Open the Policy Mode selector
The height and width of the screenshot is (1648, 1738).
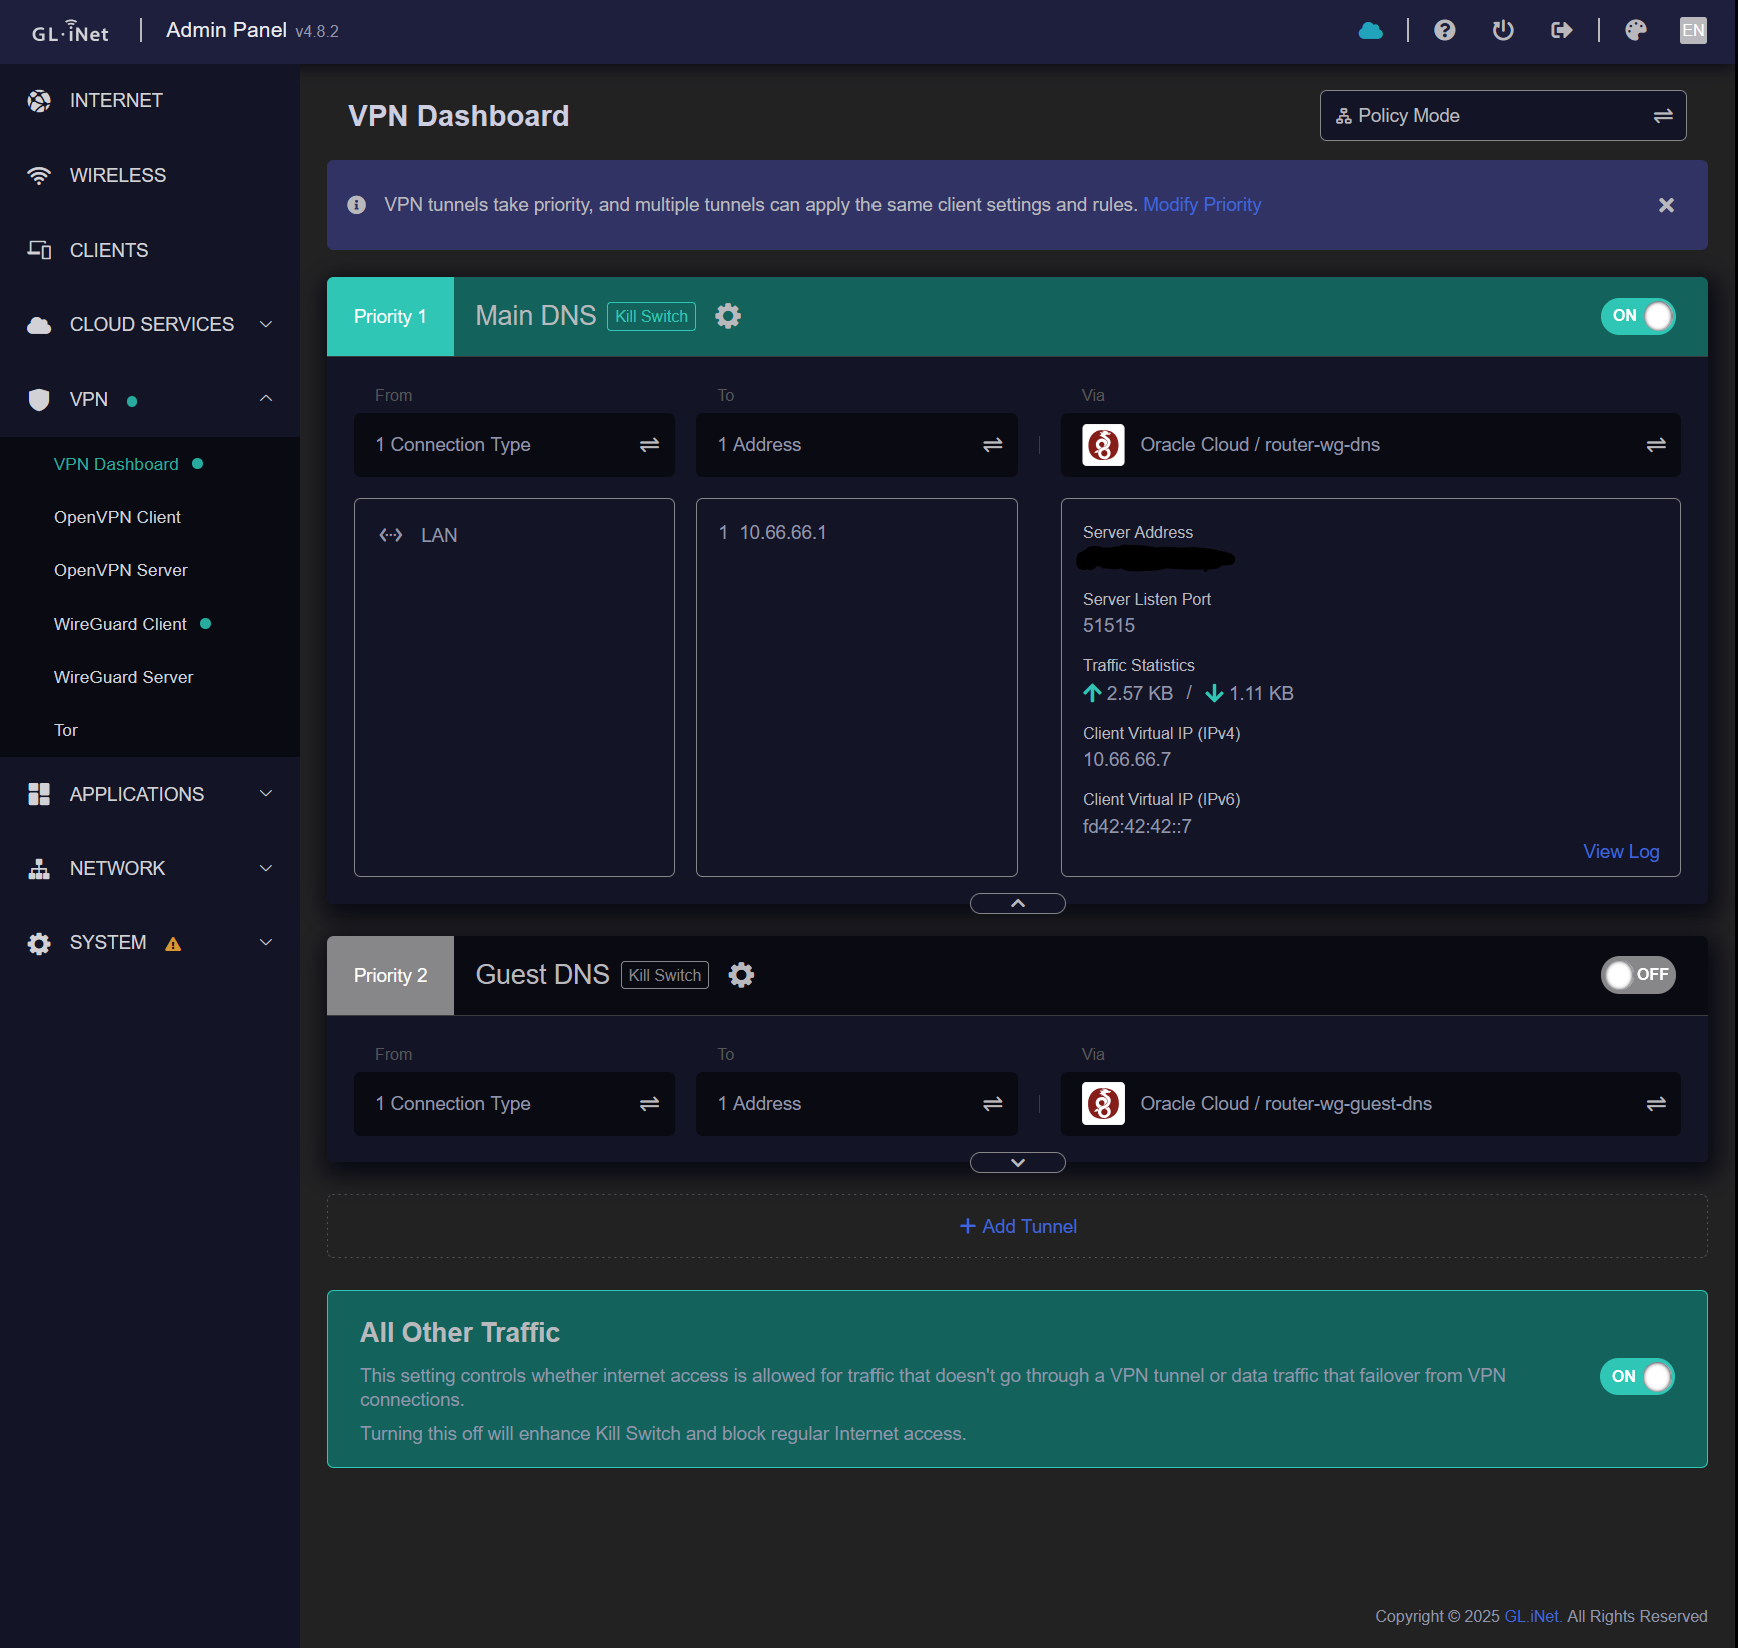pyautogui.click(x=1502, y=116)
